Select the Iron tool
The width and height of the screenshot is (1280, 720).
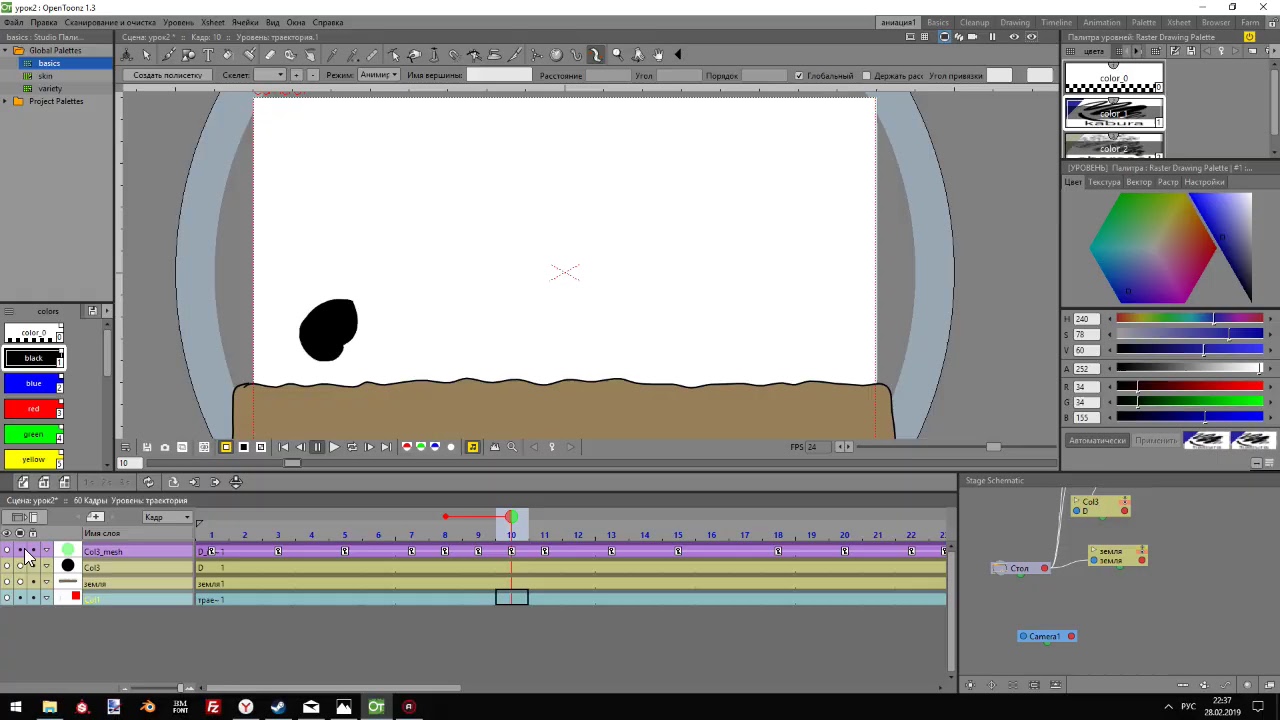494,55
